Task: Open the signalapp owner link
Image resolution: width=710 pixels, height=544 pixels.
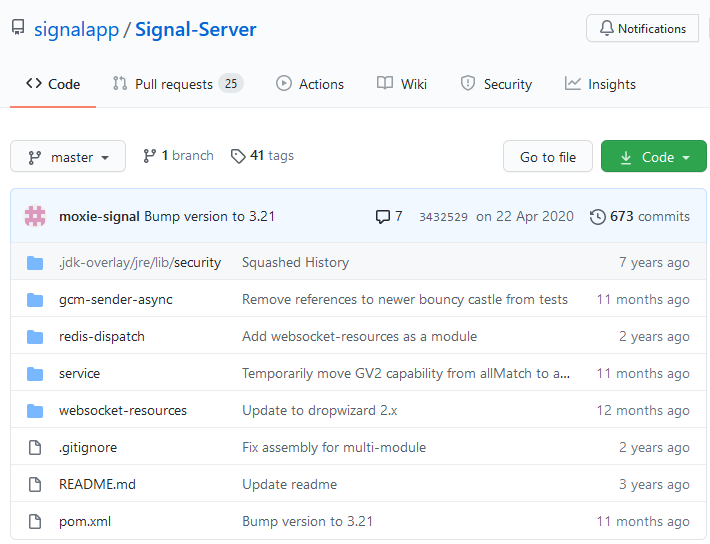Action: [77, 29]
